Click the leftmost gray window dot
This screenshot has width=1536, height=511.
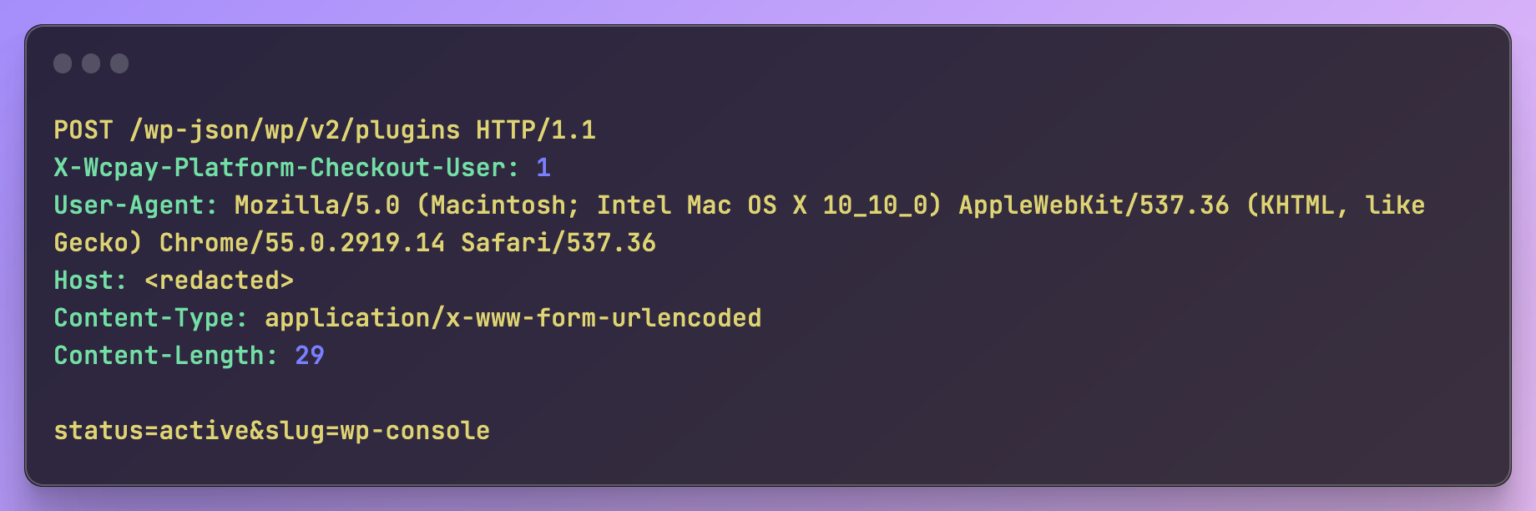pos(62,64)
